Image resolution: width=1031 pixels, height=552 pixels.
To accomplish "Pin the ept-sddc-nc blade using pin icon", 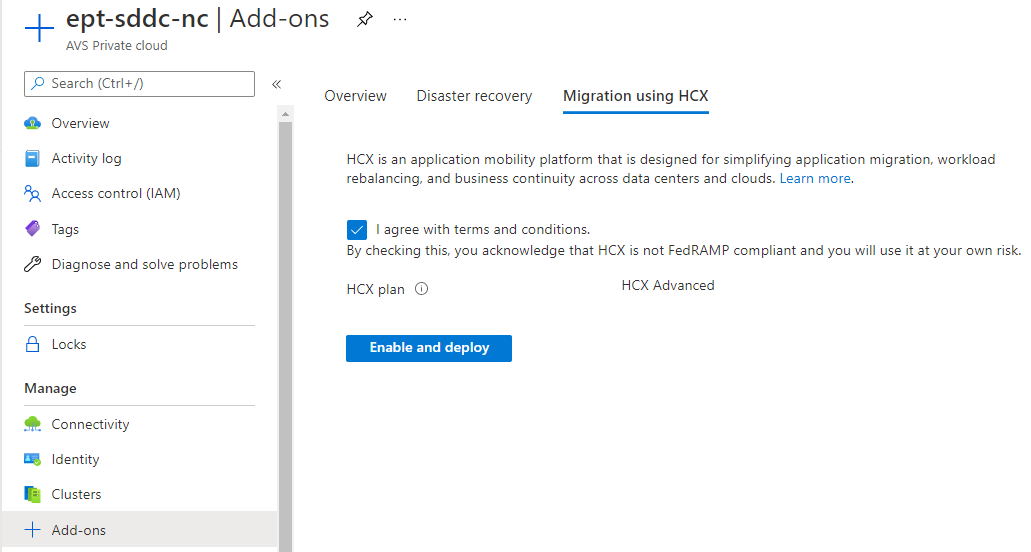I will (365, 20).
